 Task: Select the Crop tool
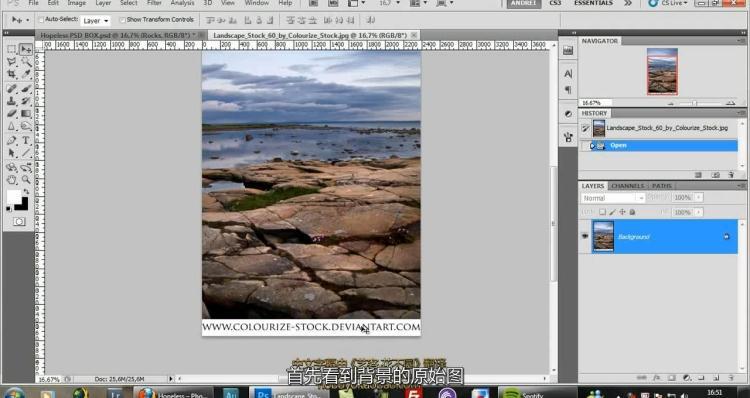click(x=11, y=74)
